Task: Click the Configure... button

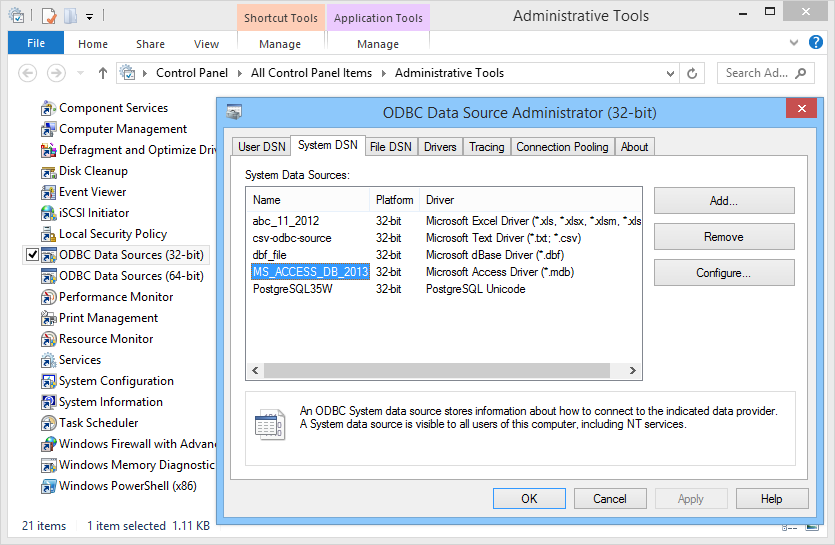Action: coord(724,273)
